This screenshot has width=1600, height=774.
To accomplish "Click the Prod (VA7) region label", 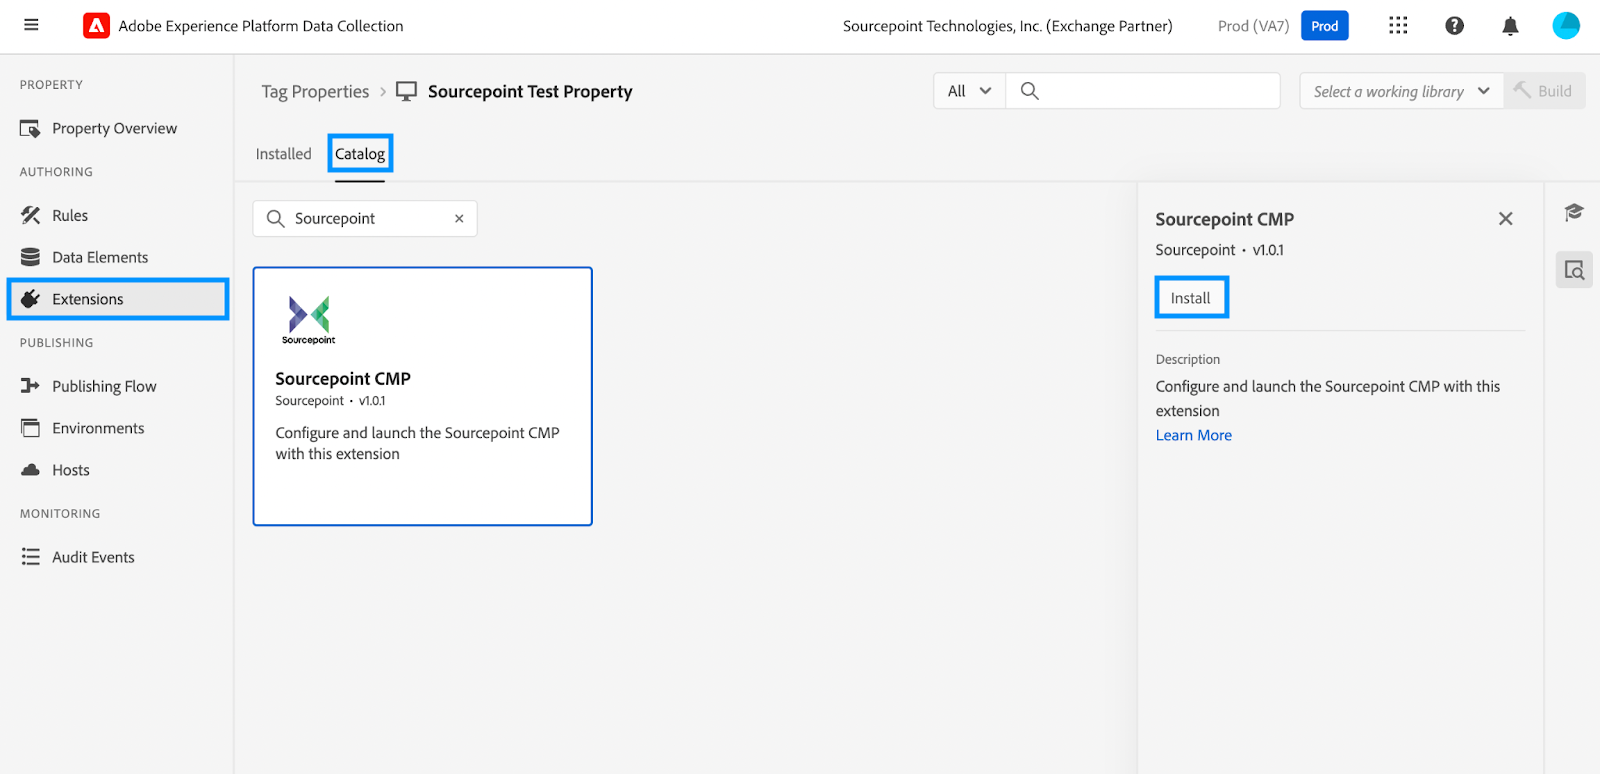I will 1253,26.
